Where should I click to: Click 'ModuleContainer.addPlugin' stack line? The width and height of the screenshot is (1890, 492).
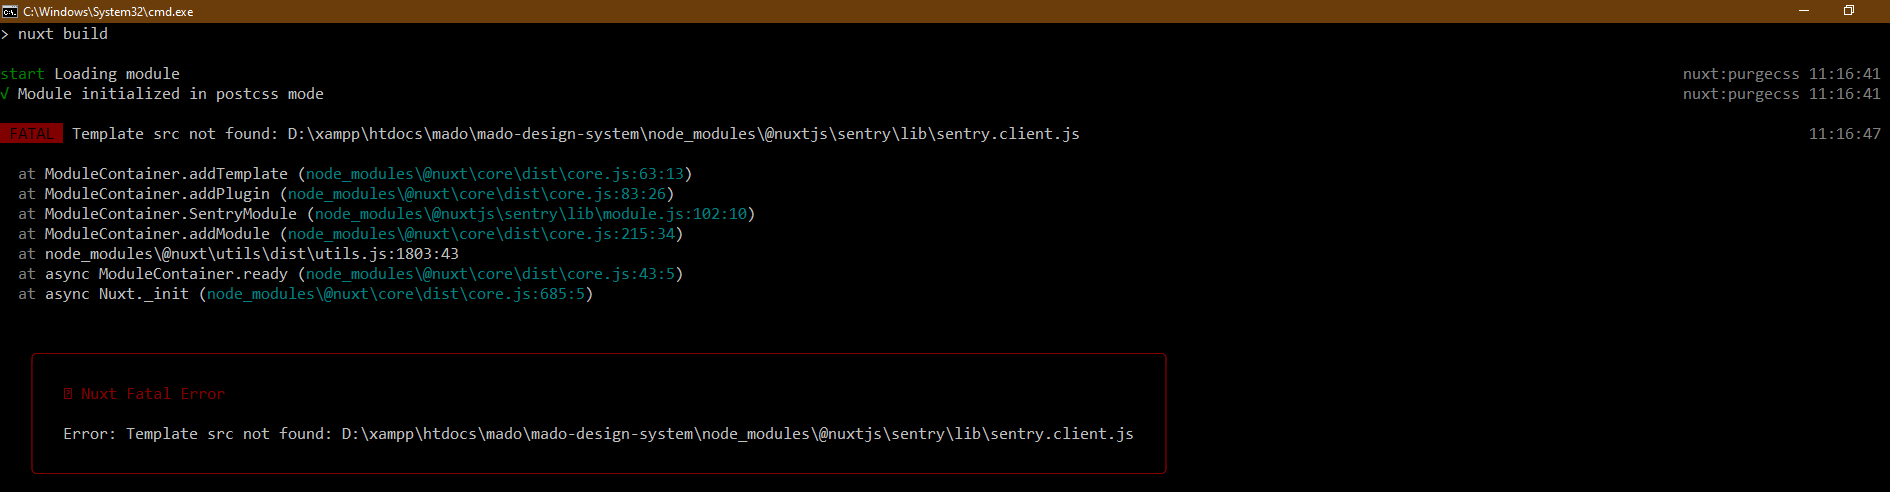tap(346, 194)
